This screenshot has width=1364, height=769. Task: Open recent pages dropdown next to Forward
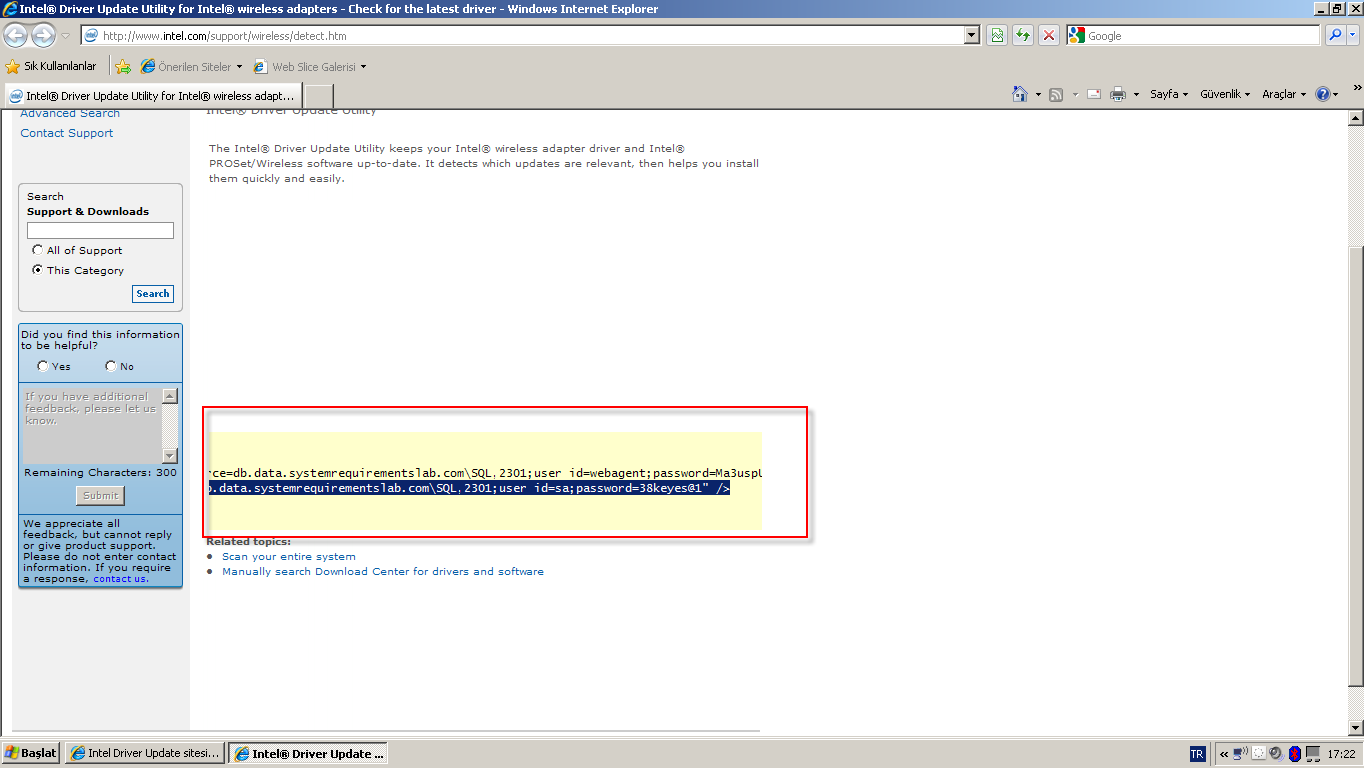(x=66, y=36)
